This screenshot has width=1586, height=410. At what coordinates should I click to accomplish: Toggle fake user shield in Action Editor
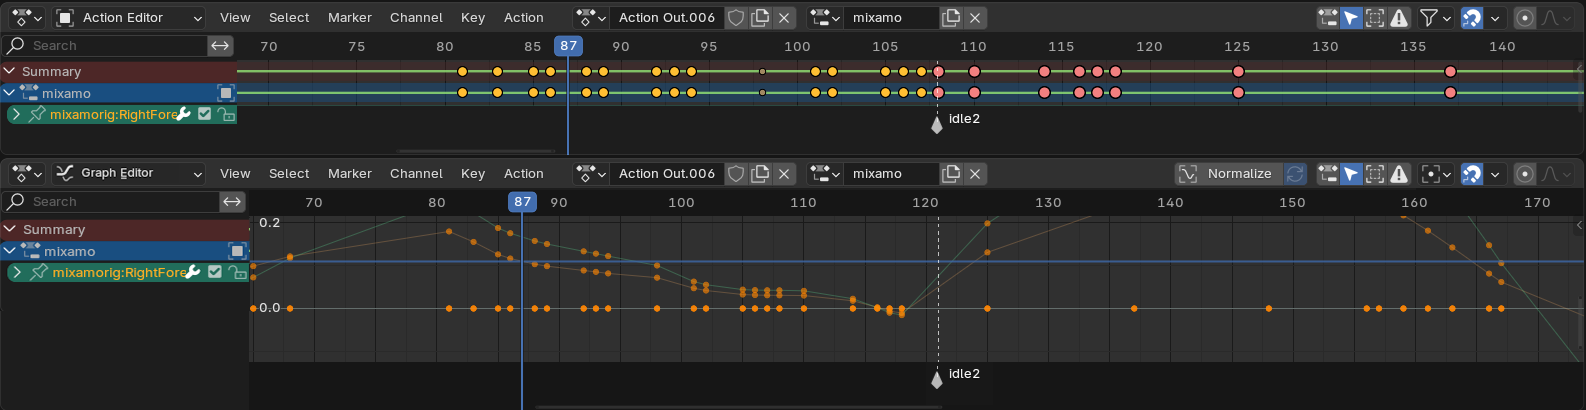(x=736, y=17)
